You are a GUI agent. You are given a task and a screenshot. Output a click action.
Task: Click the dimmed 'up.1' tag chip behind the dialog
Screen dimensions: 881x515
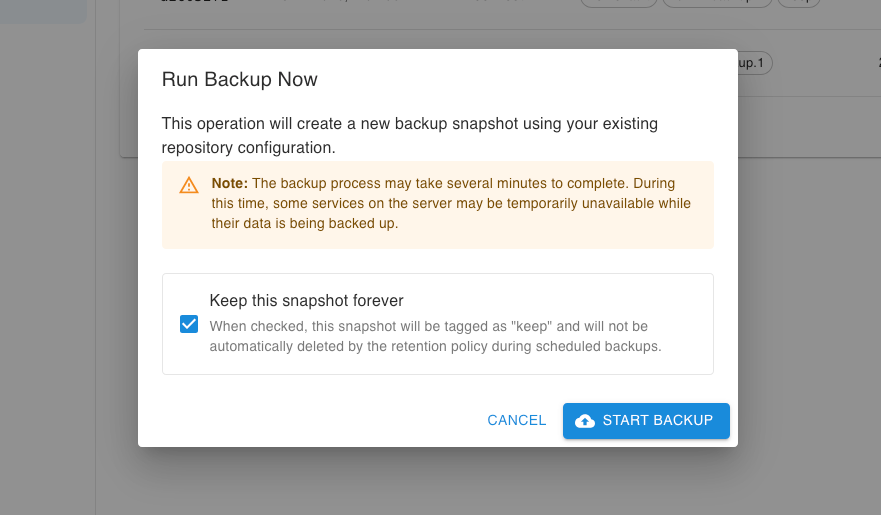pos(755,63)
